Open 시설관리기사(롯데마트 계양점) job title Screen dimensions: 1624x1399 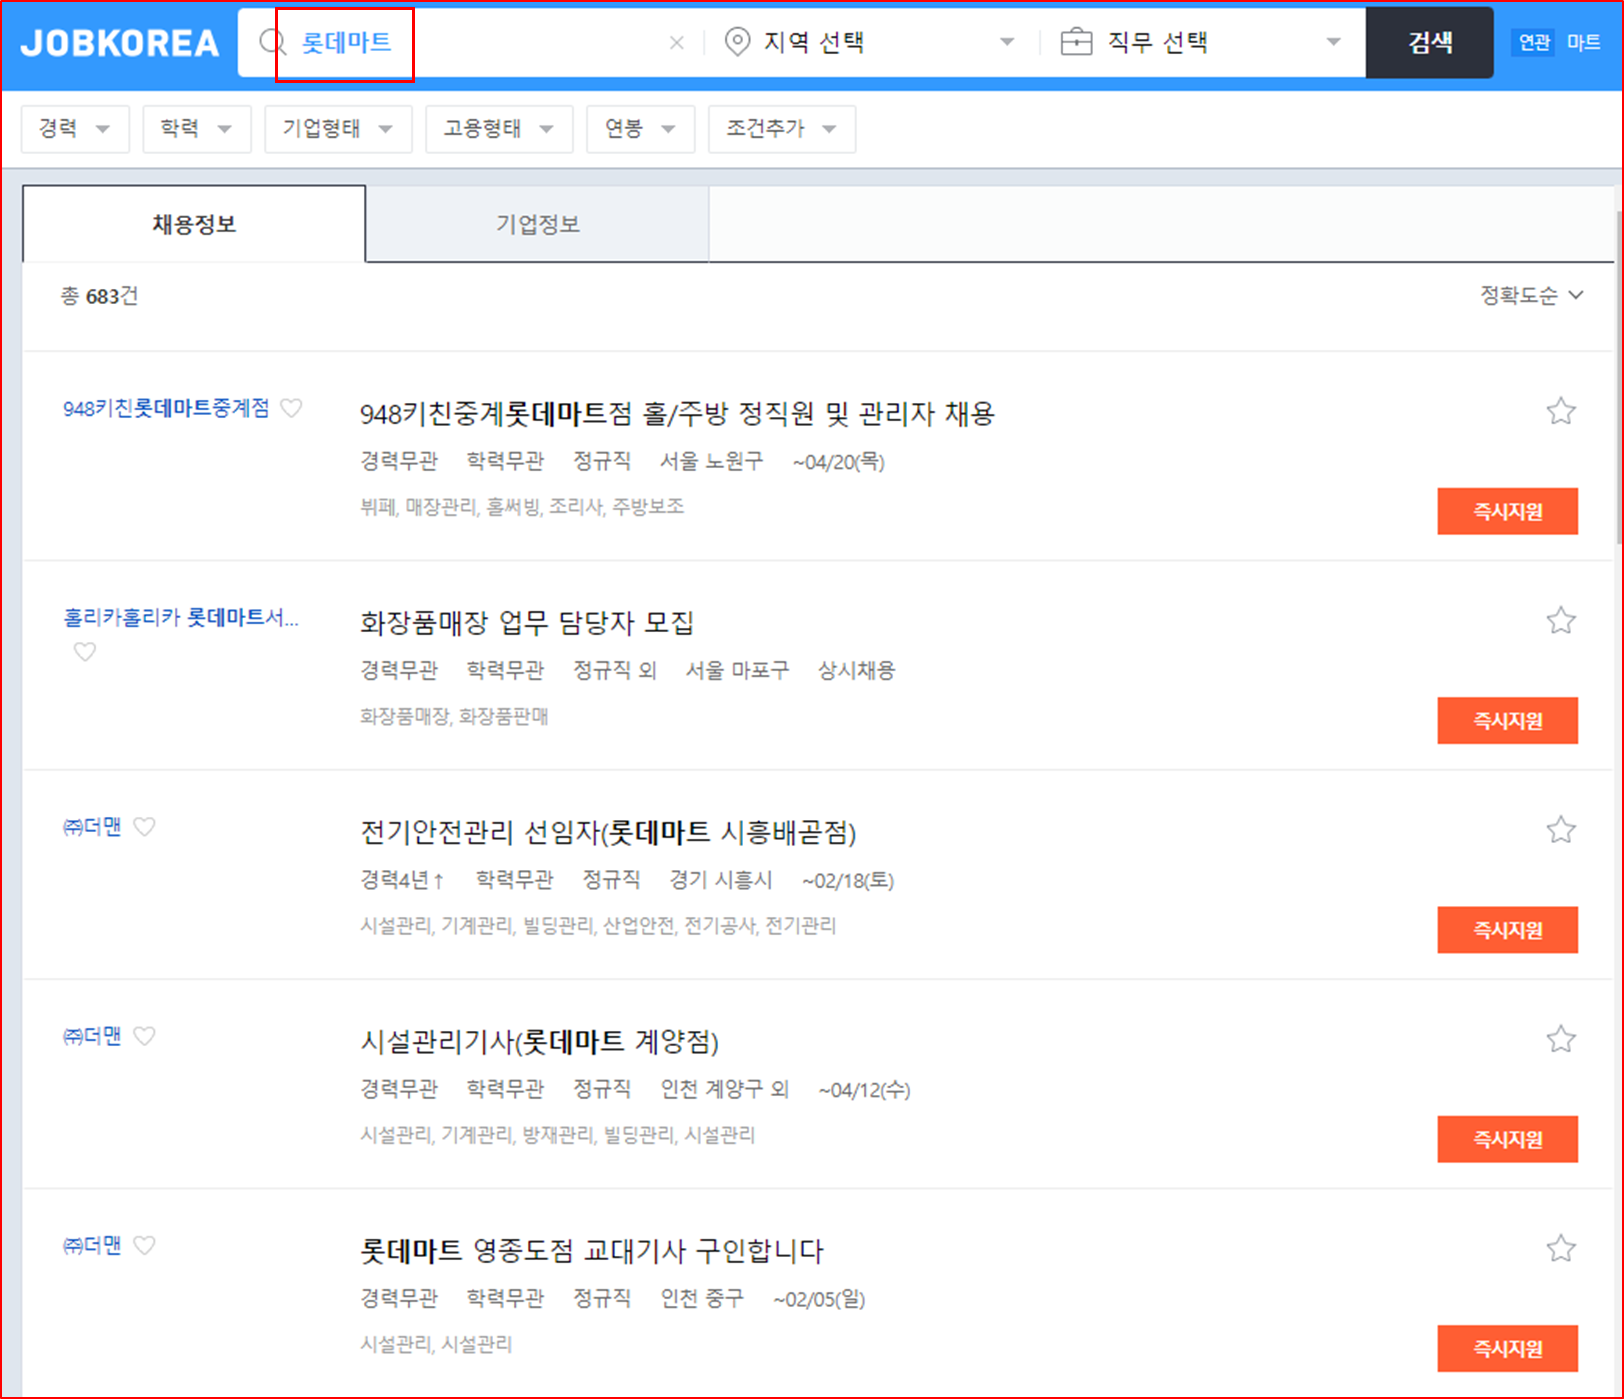(x=540, y=1042)
